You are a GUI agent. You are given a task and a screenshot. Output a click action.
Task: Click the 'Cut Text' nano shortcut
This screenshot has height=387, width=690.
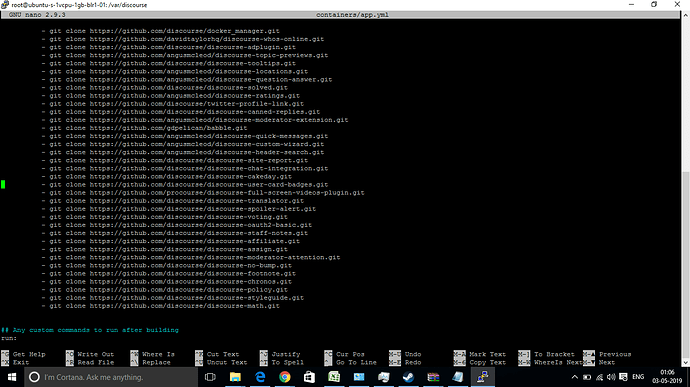click(217, 354)
